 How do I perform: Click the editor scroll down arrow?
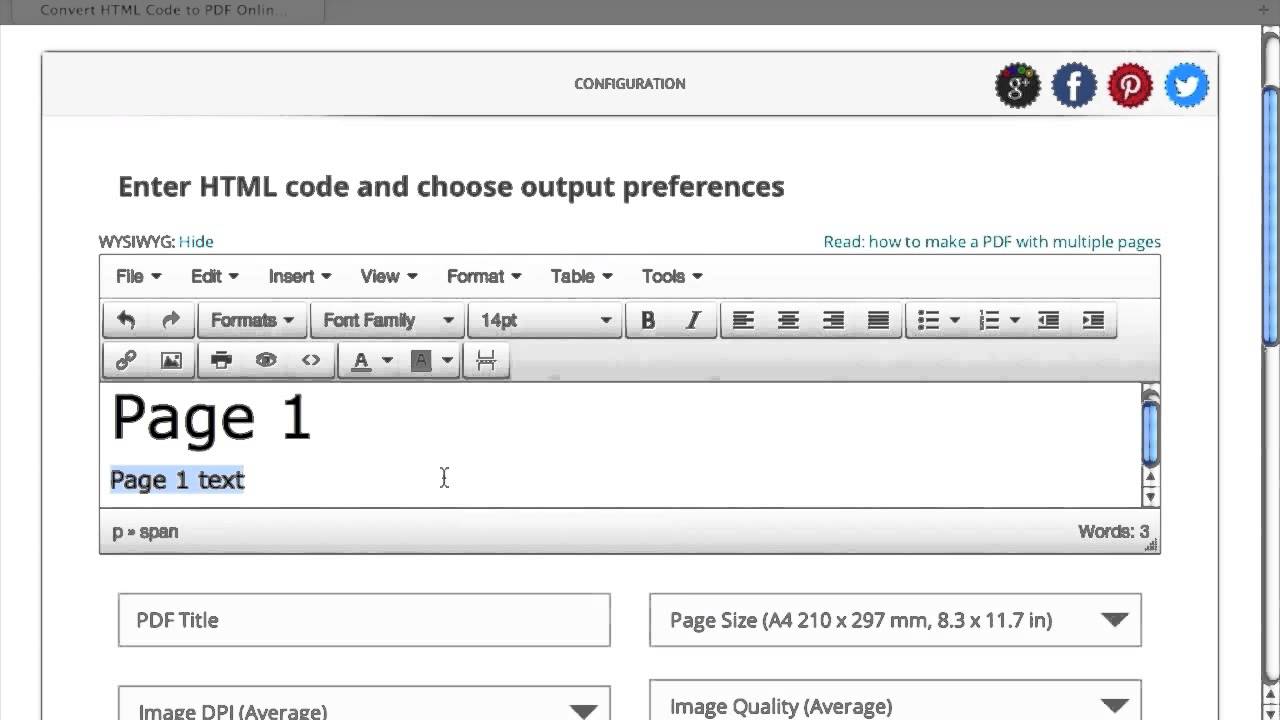pyautogui.click(x=1150, y=497)
